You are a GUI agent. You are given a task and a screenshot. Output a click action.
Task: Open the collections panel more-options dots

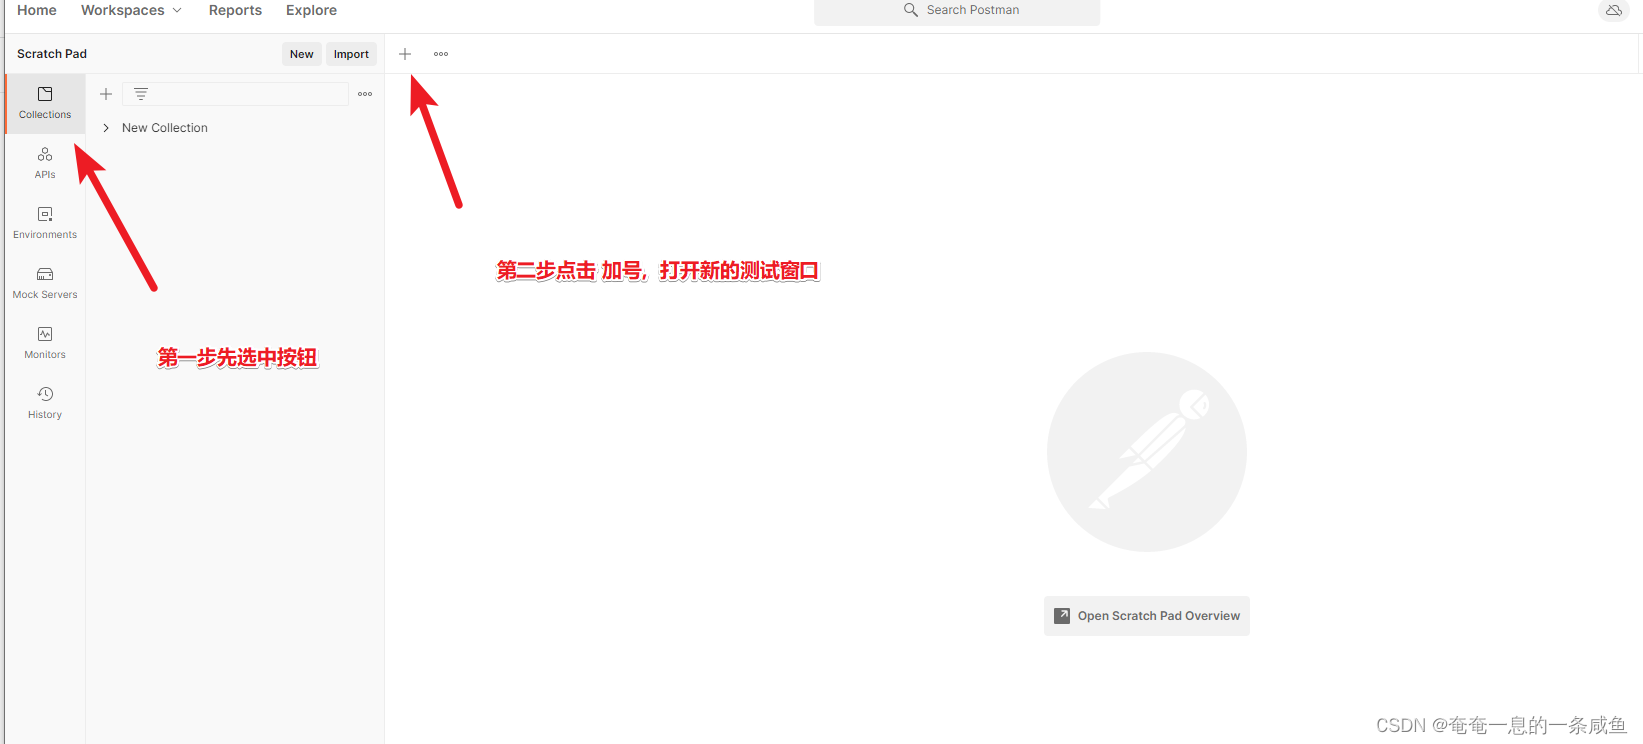click(x=365, y=94)
